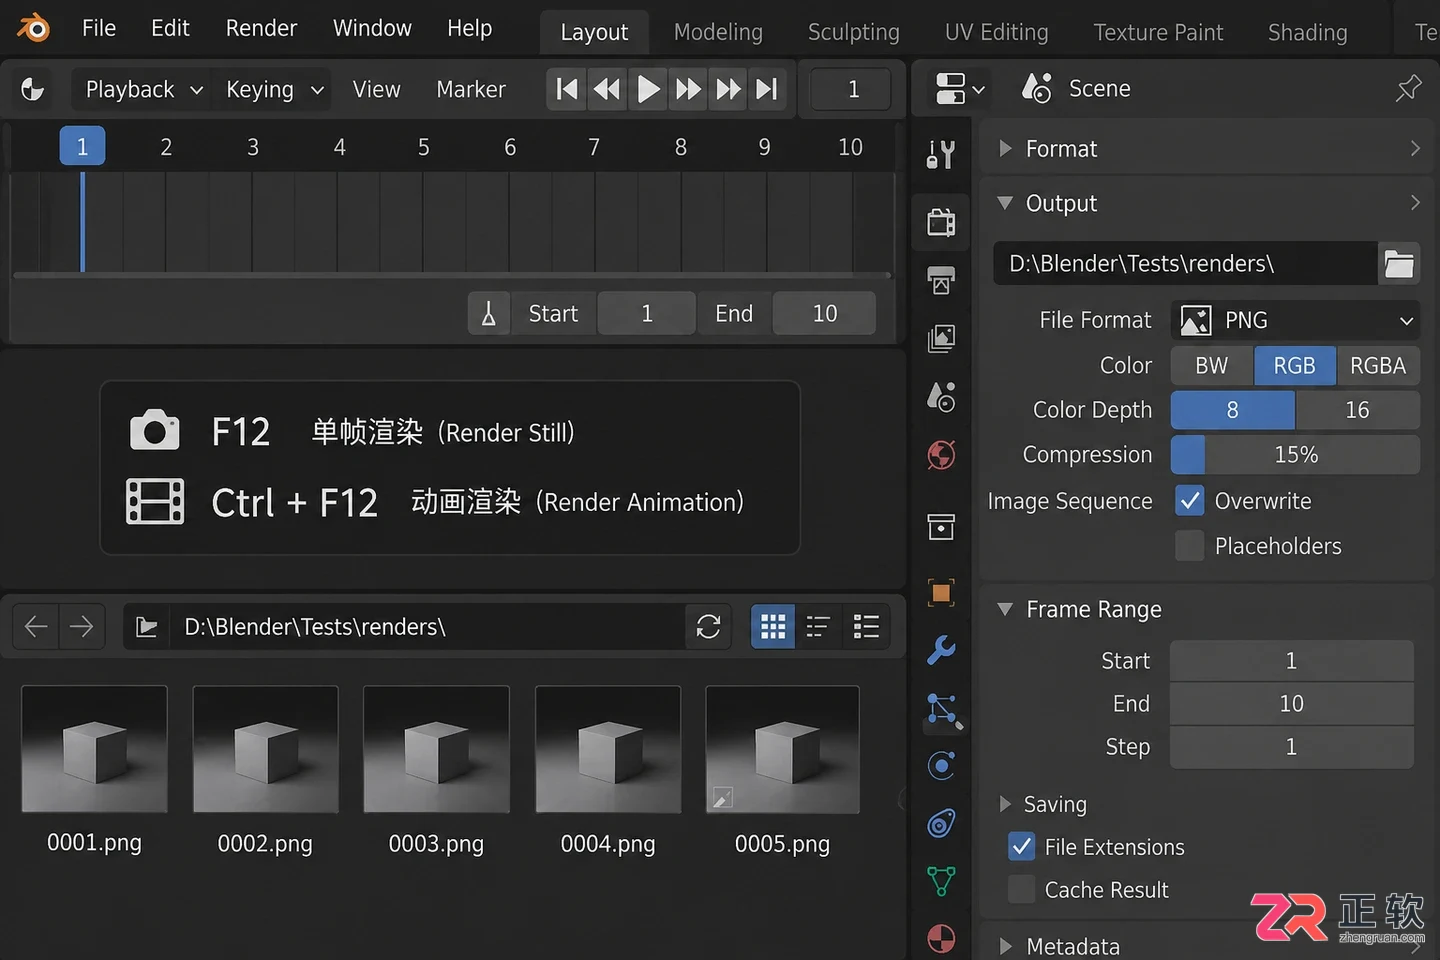This screenshot has width=1440, height=960.
Task: Select the 0003.png thumbnail
Action: (436, 749)
